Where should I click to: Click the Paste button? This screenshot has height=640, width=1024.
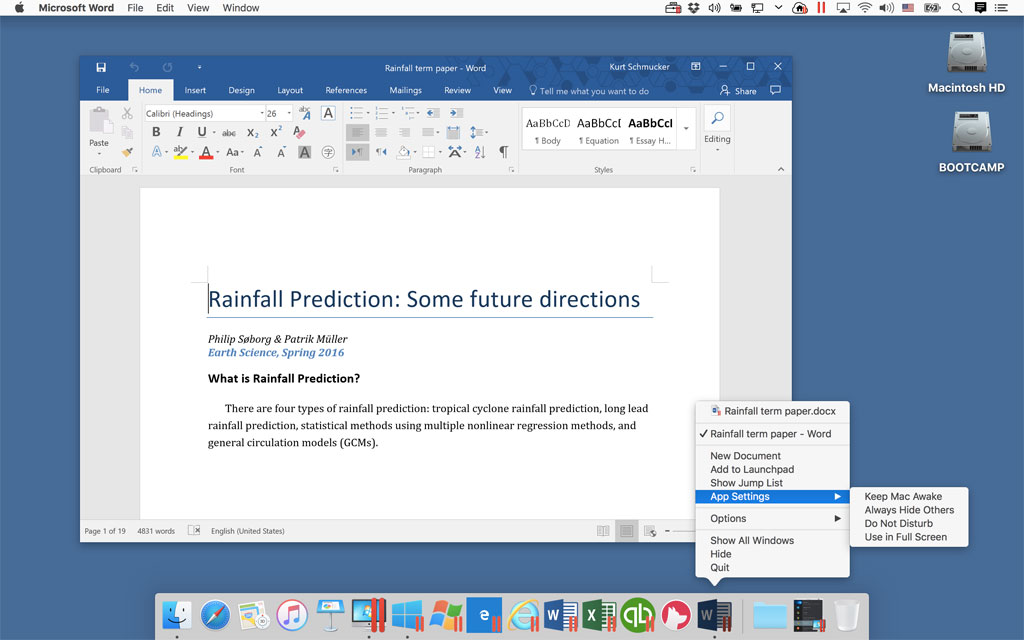(x=99, y=127)
